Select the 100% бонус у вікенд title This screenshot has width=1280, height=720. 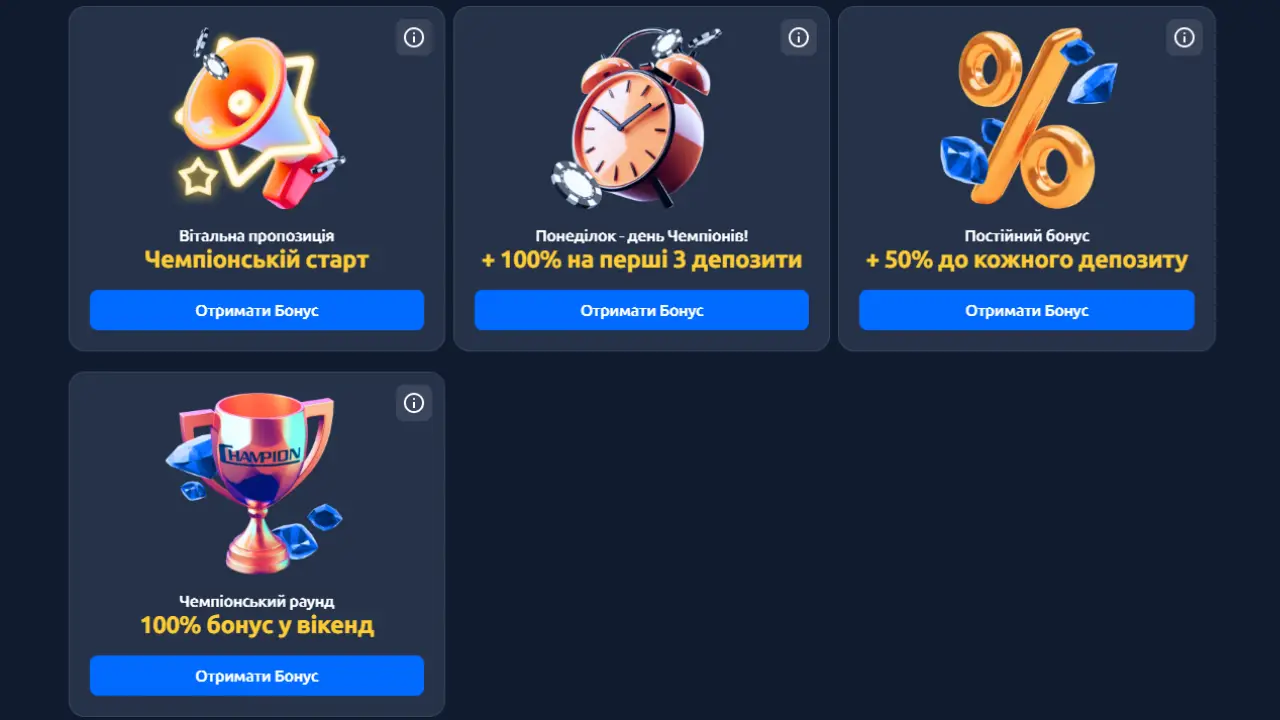(x=257, y=626)
